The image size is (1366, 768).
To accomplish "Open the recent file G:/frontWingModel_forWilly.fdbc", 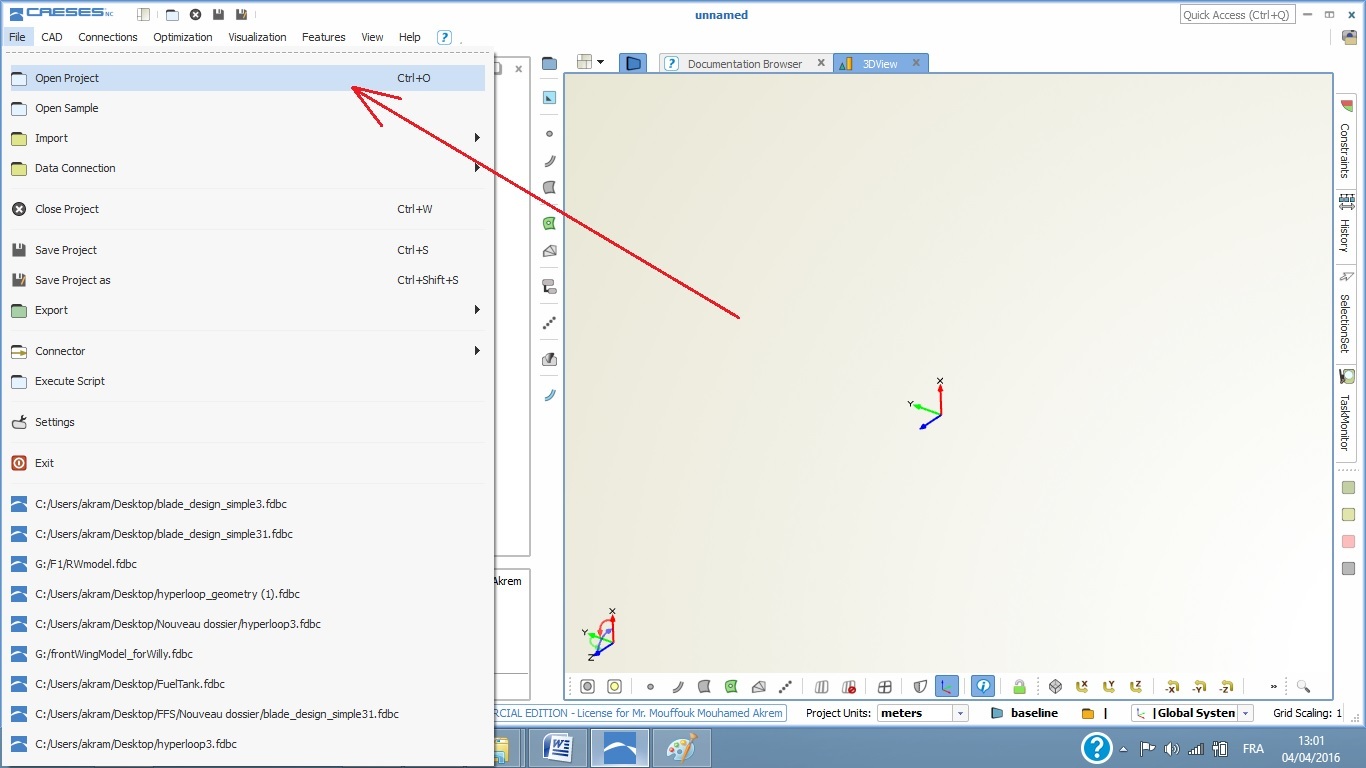I will (x=247, y=654).
